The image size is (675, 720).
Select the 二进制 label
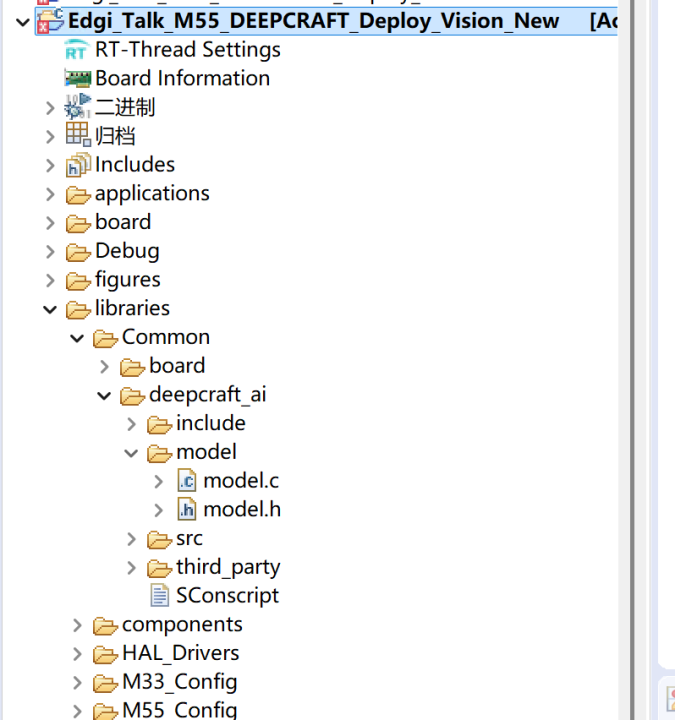pyautogui.click(x=125, y=107)
